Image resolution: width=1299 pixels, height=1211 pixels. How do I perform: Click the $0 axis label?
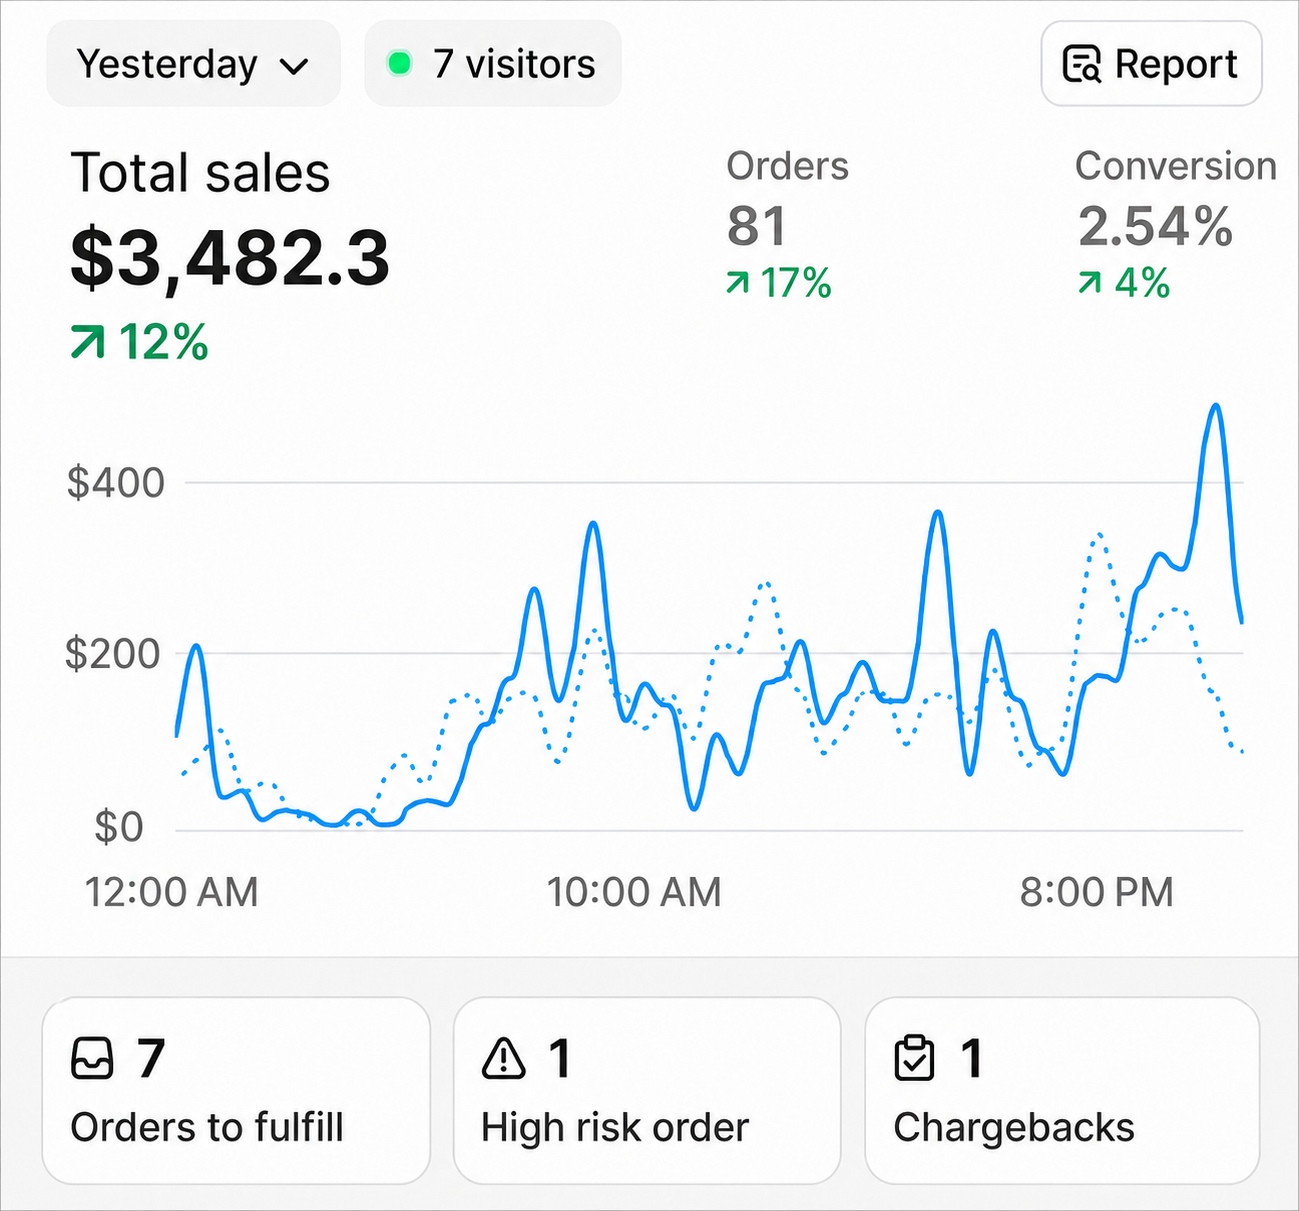(119, 827)
